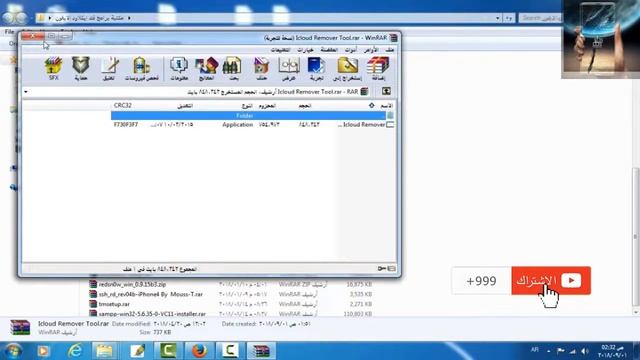The height and width of the screenshot is (360, 640).
Task: Click the volume speaker tray icon
Action: coord(585,351)
